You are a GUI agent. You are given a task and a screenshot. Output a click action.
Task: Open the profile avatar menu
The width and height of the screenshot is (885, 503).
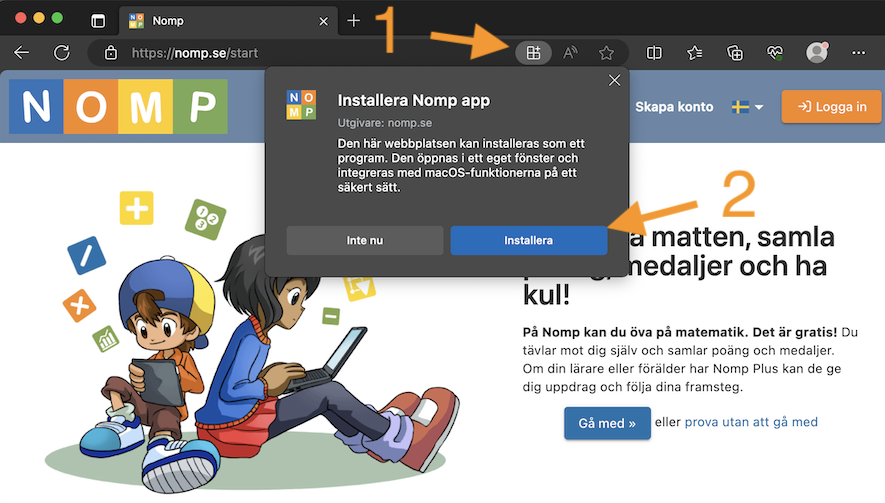(x=817, y=53)
